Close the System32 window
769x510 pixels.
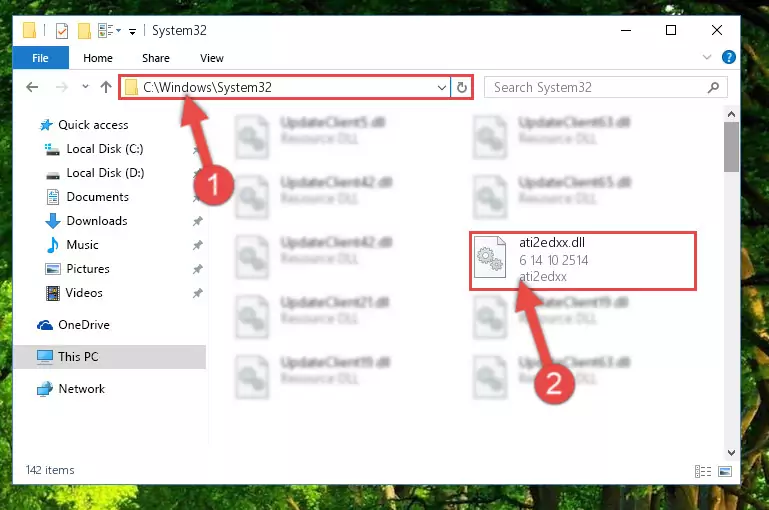pos(717,30)
